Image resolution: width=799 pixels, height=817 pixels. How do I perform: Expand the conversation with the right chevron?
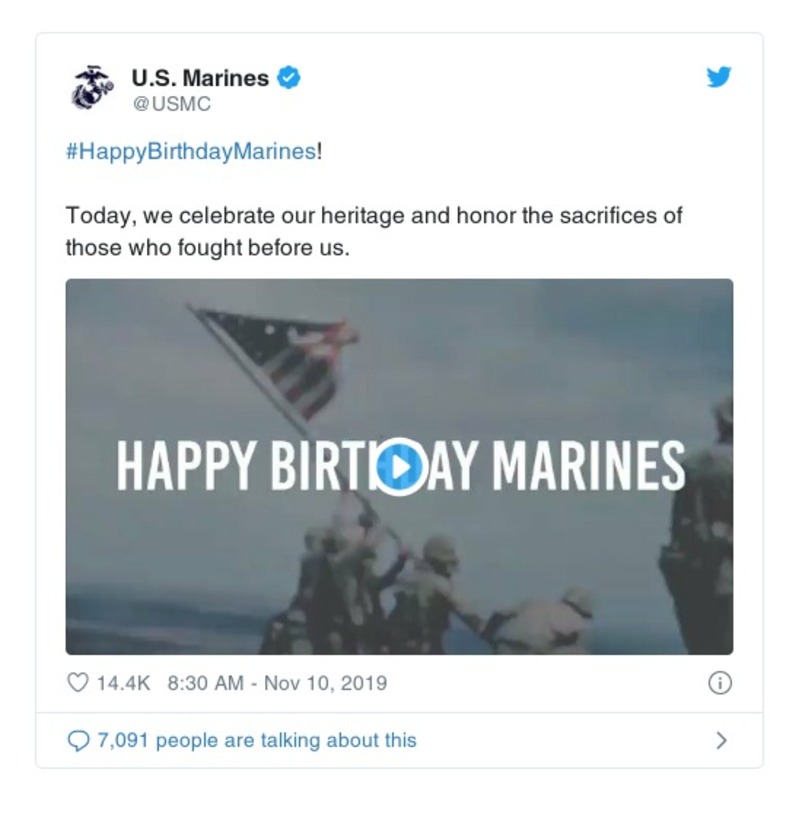click(x=721, y=741)
